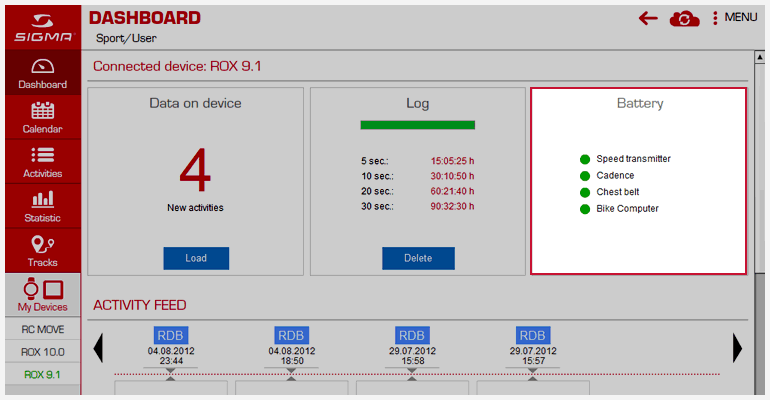Click the red back arrow
The height and width of the screenshot is (400, 770).
(x=648, y=19)
